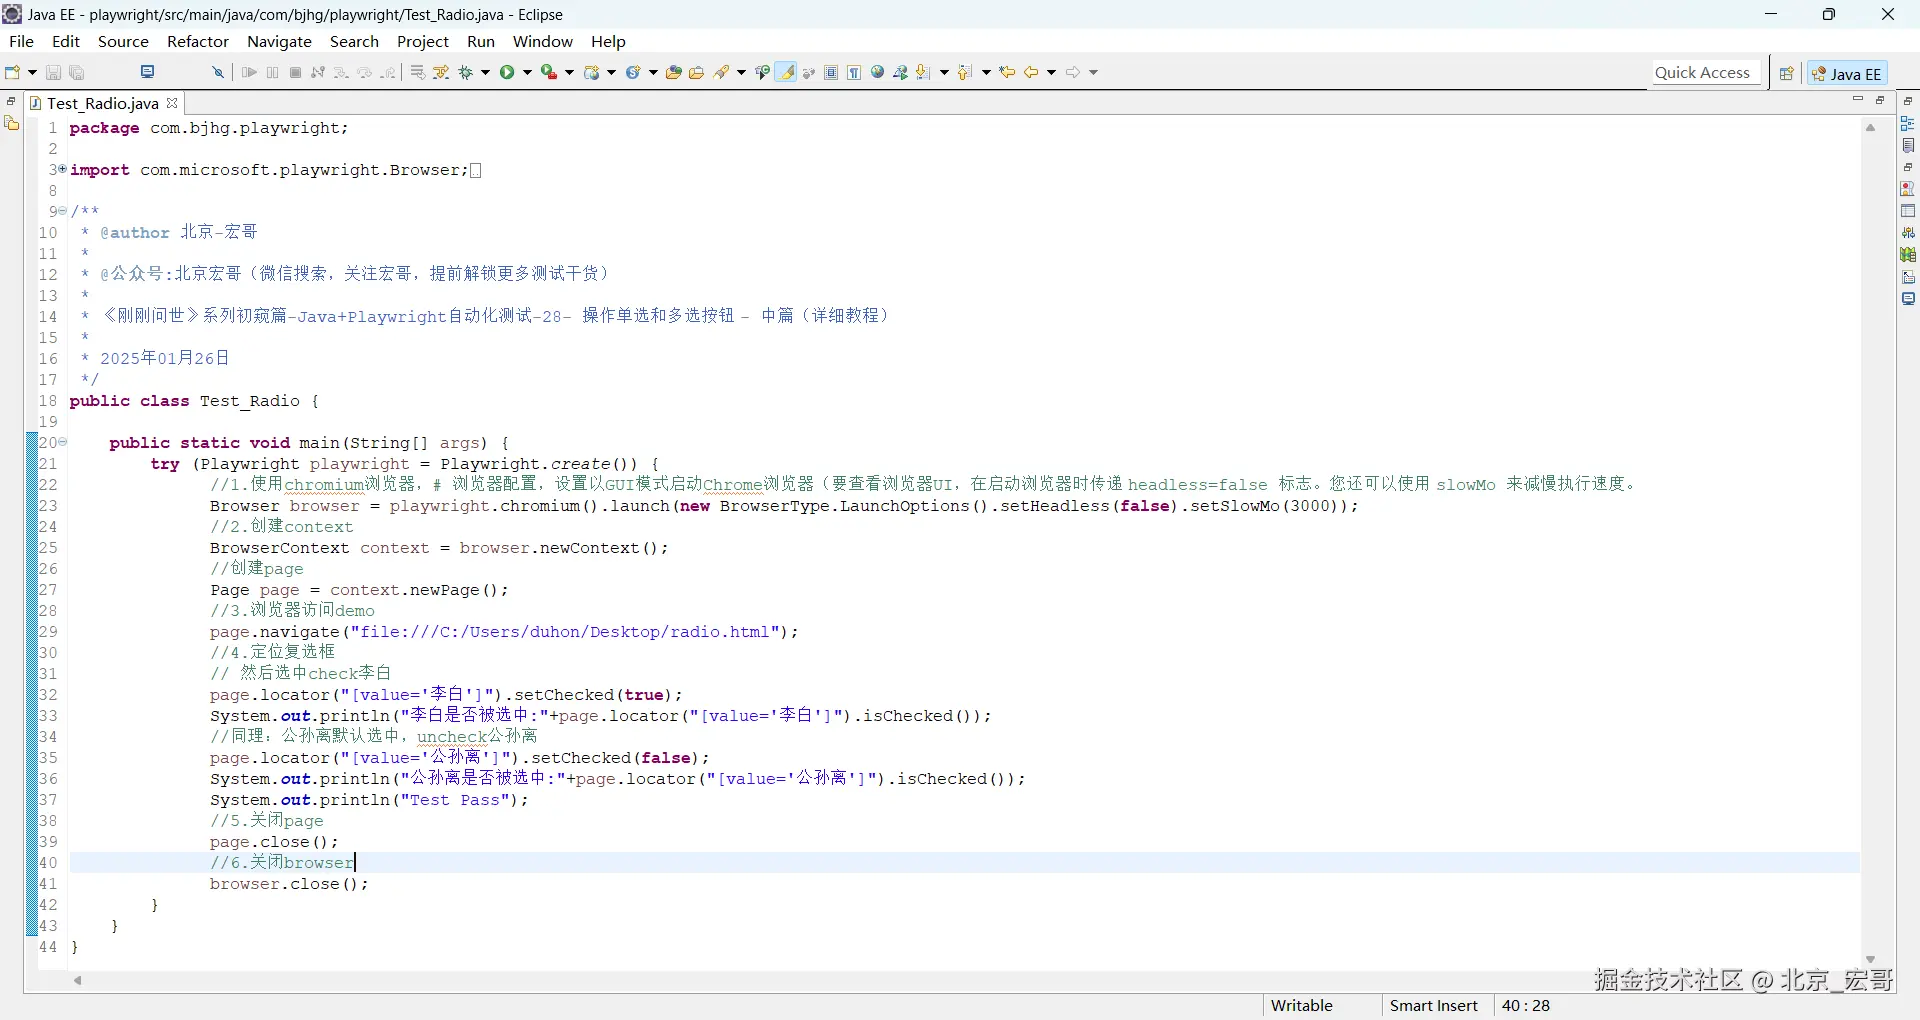Click the Suspend debug icon

272,72
